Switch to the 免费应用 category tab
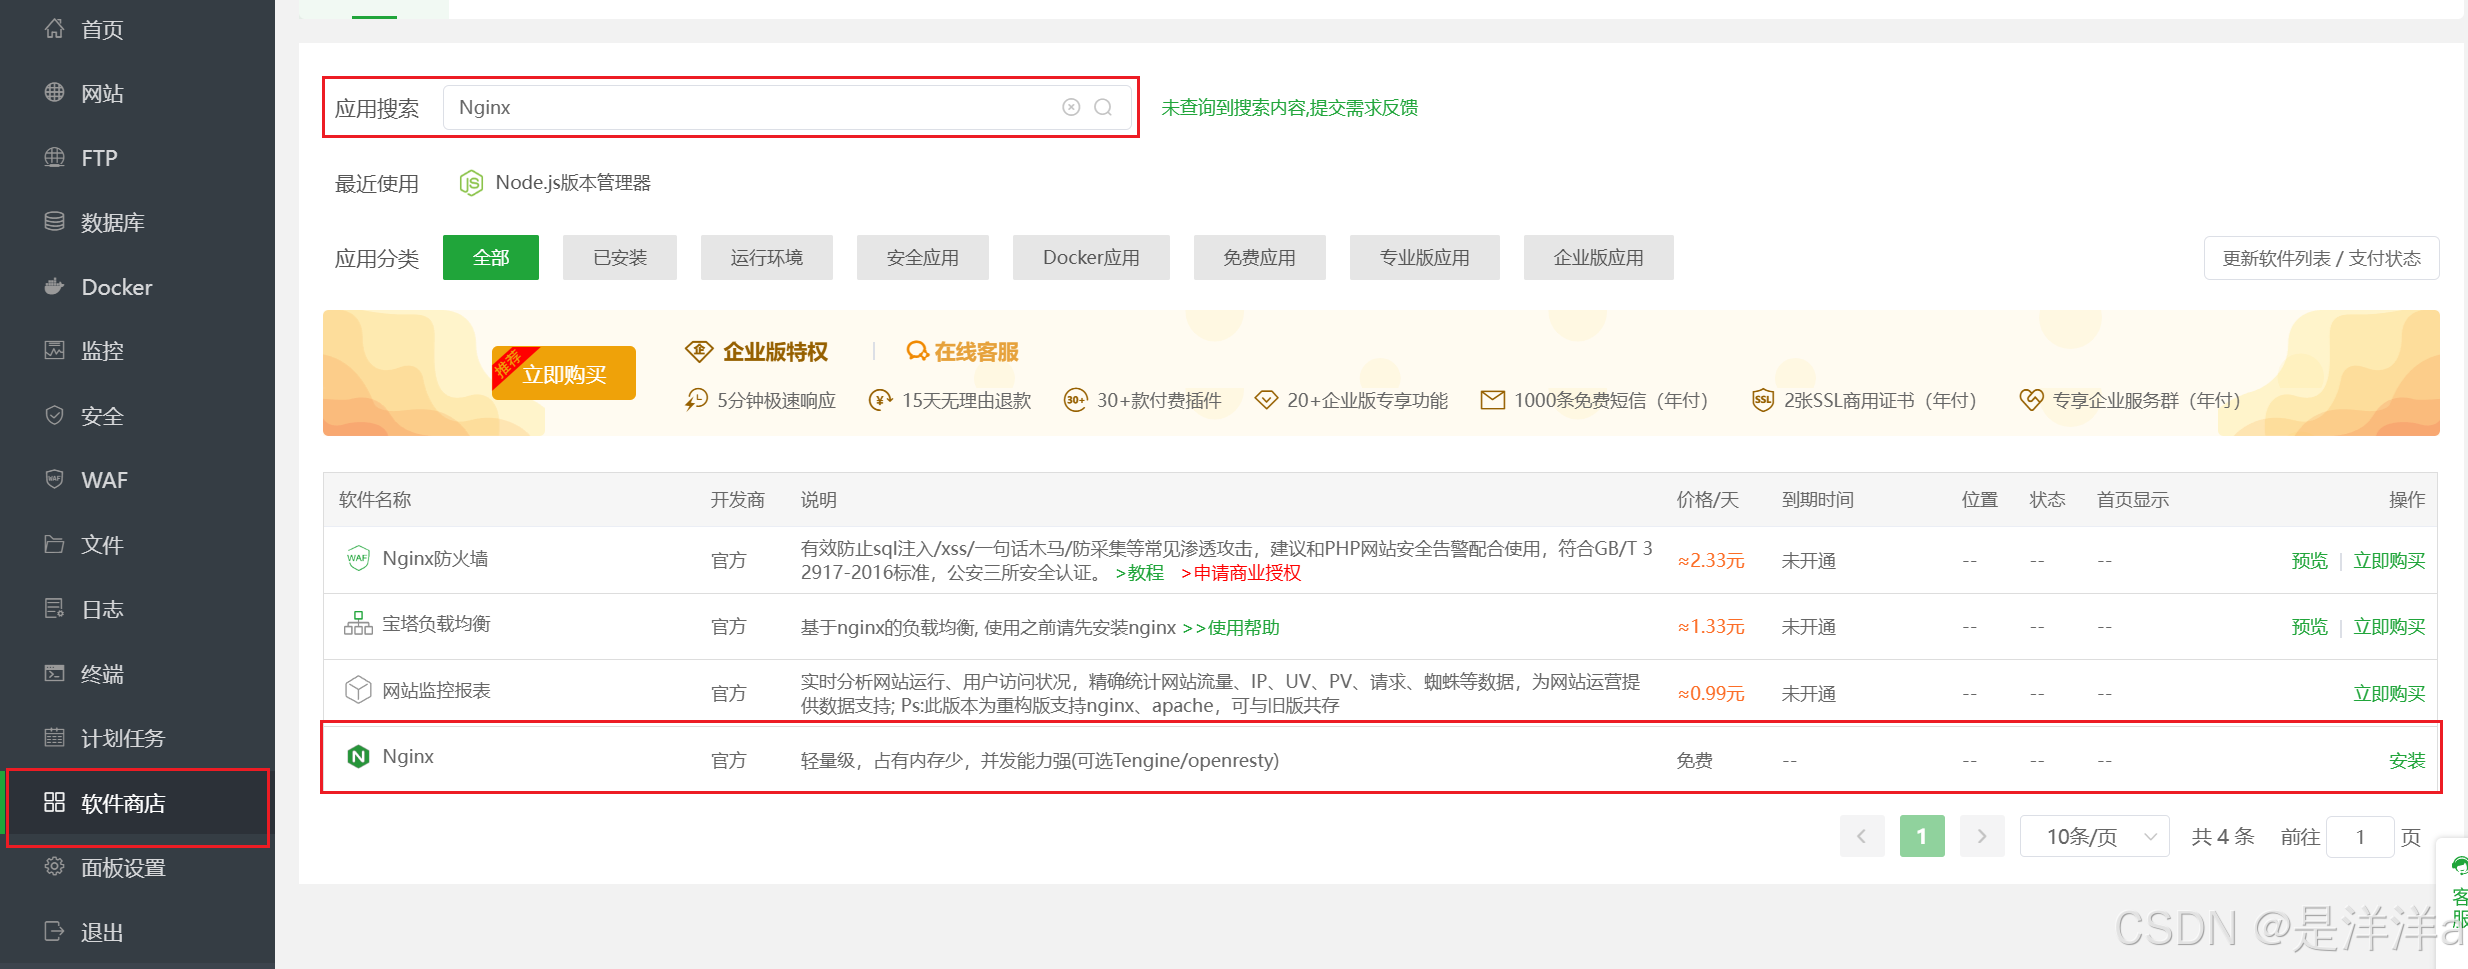Viewport: 2468px width, 969px height. coord(1260,257)
